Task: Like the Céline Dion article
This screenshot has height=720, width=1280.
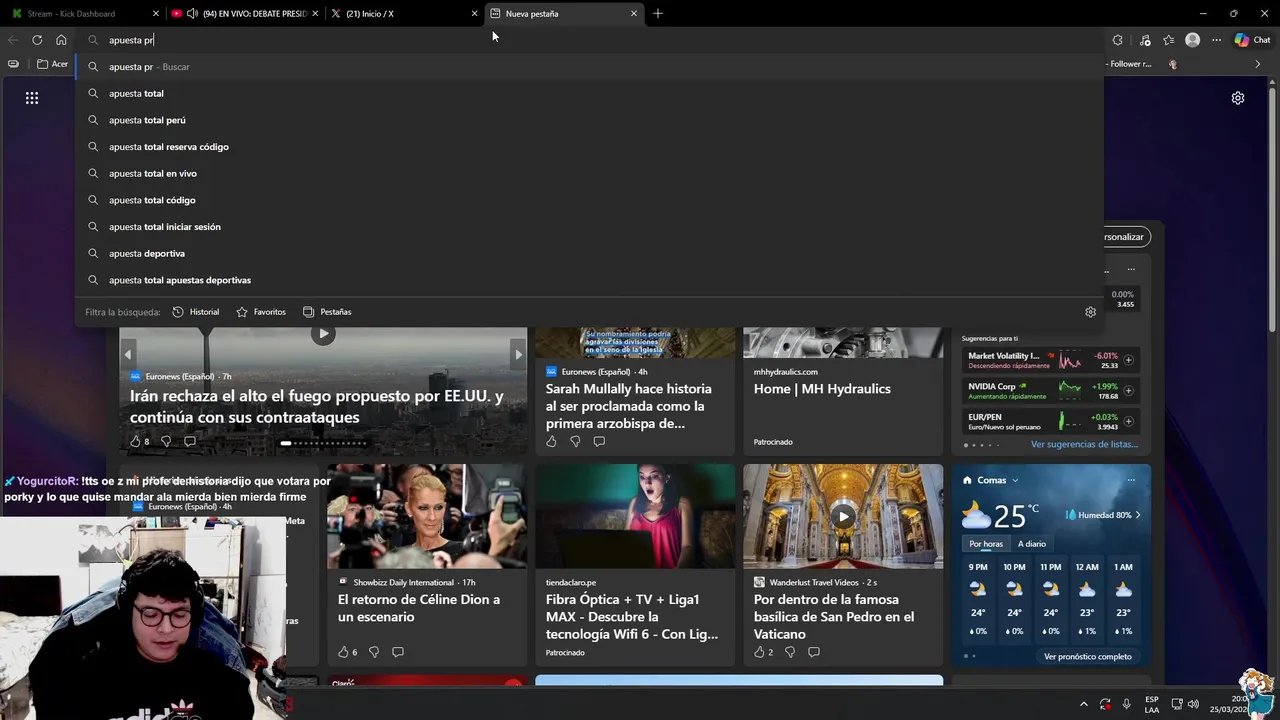Action: point(343,652)
